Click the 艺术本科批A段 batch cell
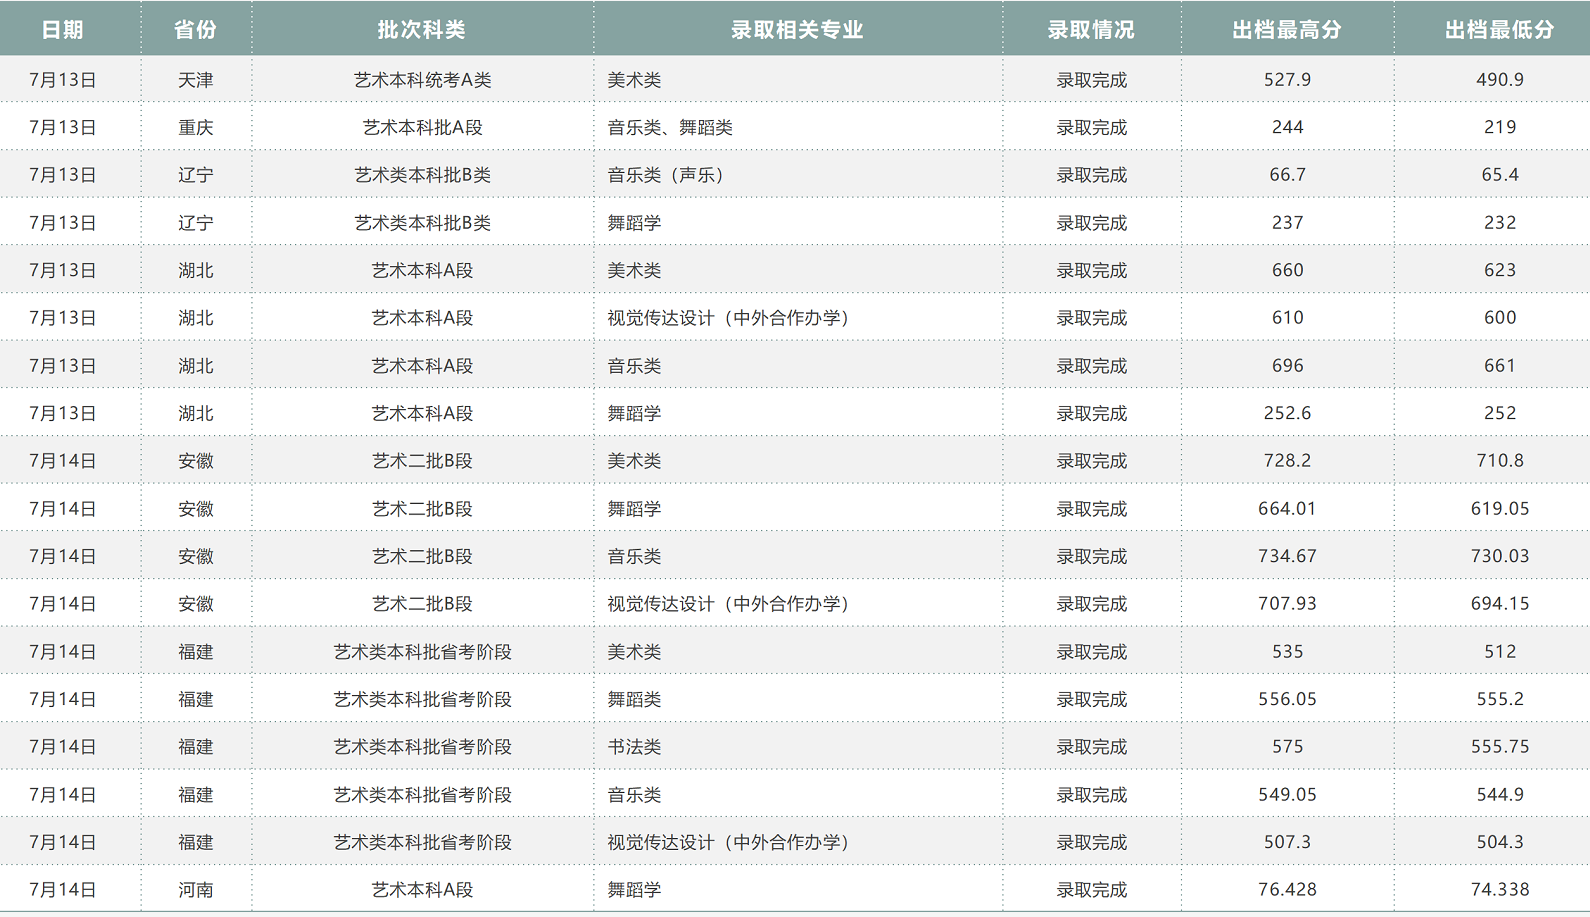The width and height of the screenshot is (1590, 917). [422, 128]
